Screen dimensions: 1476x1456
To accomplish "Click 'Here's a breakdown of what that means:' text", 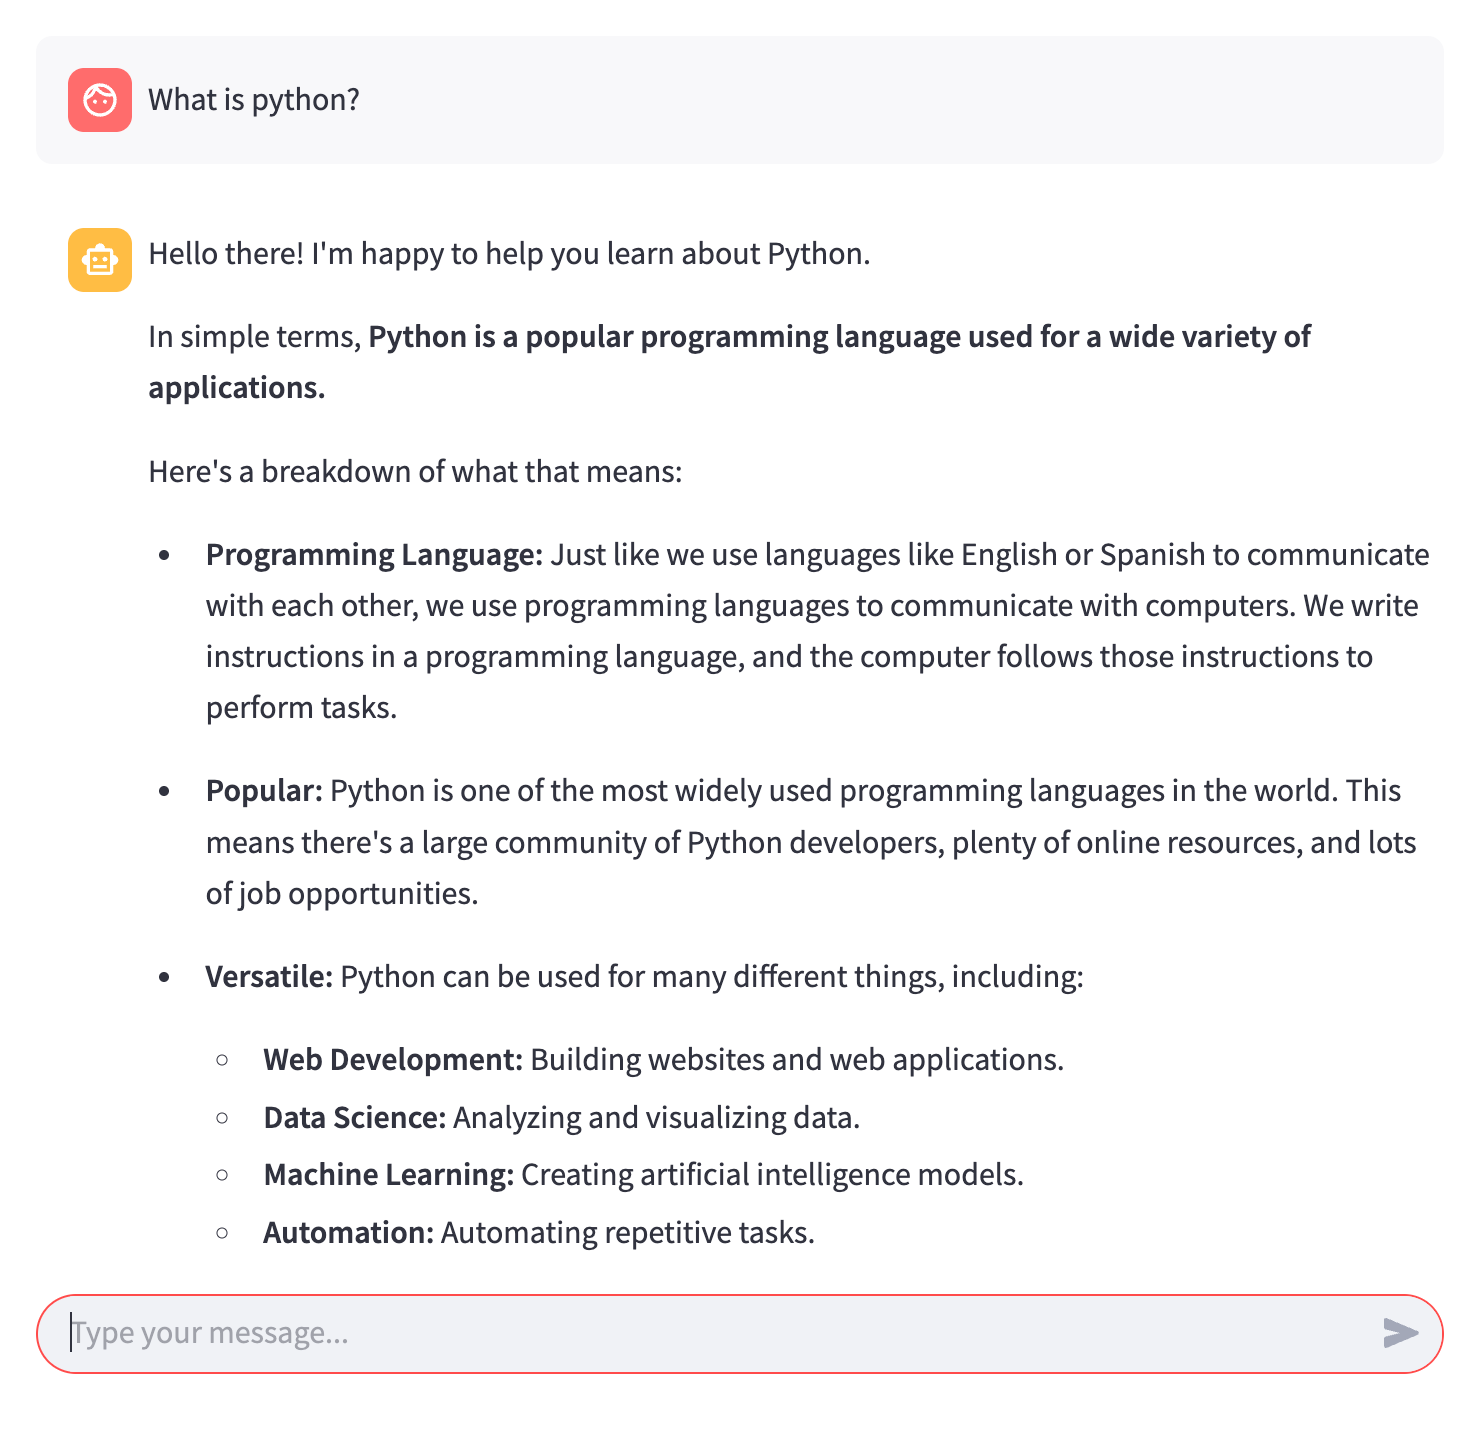I will click(415, 472).
